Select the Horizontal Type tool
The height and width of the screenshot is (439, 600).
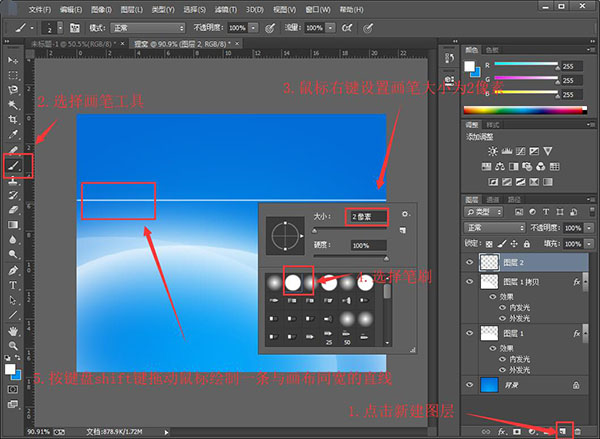coord(13,286)
